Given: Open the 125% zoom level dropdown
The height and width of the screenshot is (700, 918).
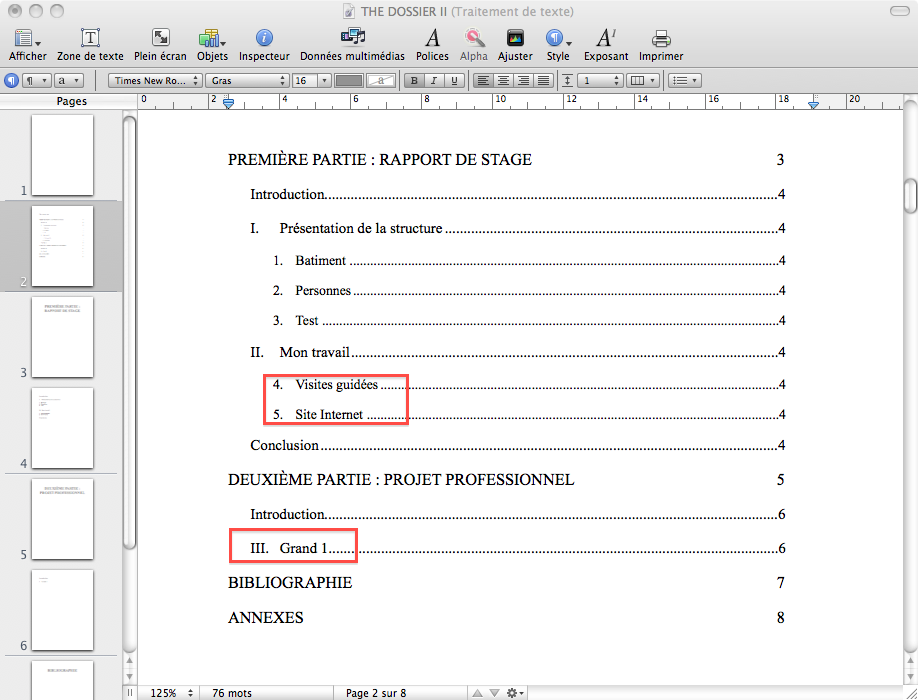Looking at the screenshot, I should pyautogui.click(x=168, y=692).
